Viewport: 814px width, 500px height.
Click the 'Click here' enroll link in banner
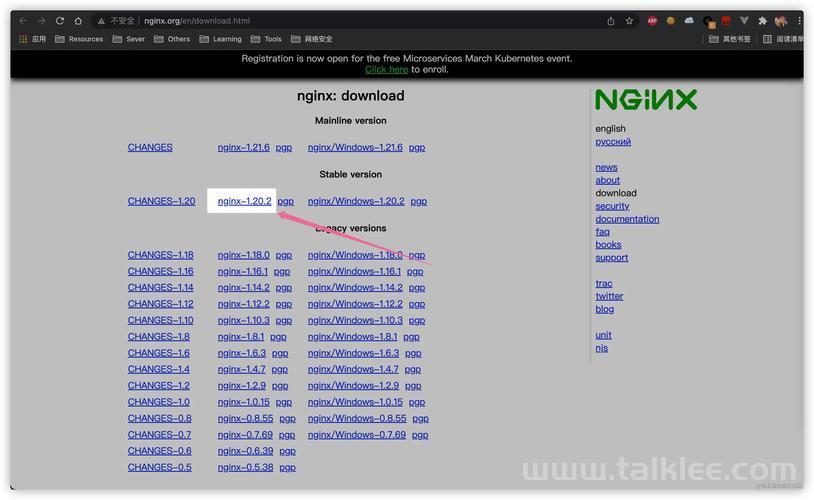pyautogui.click(x=386, y=70)
